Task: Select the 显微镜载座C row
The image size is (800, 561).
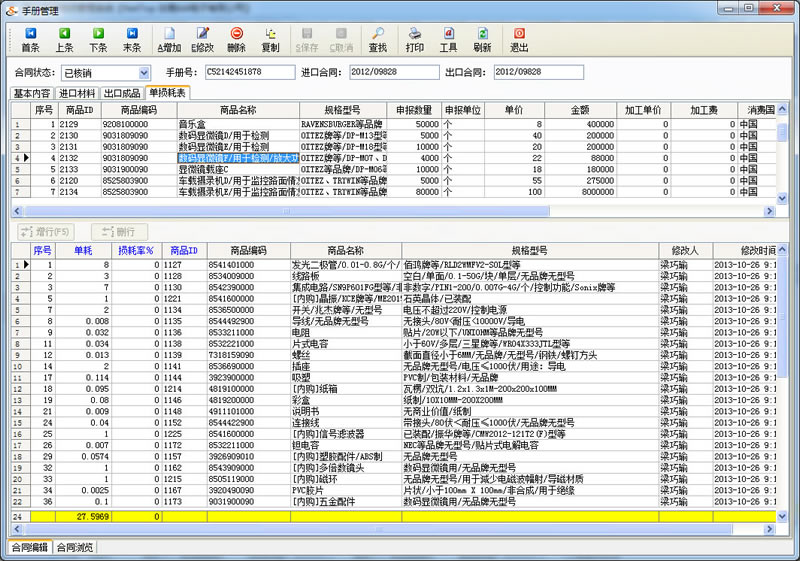Action: pos(393,169)
